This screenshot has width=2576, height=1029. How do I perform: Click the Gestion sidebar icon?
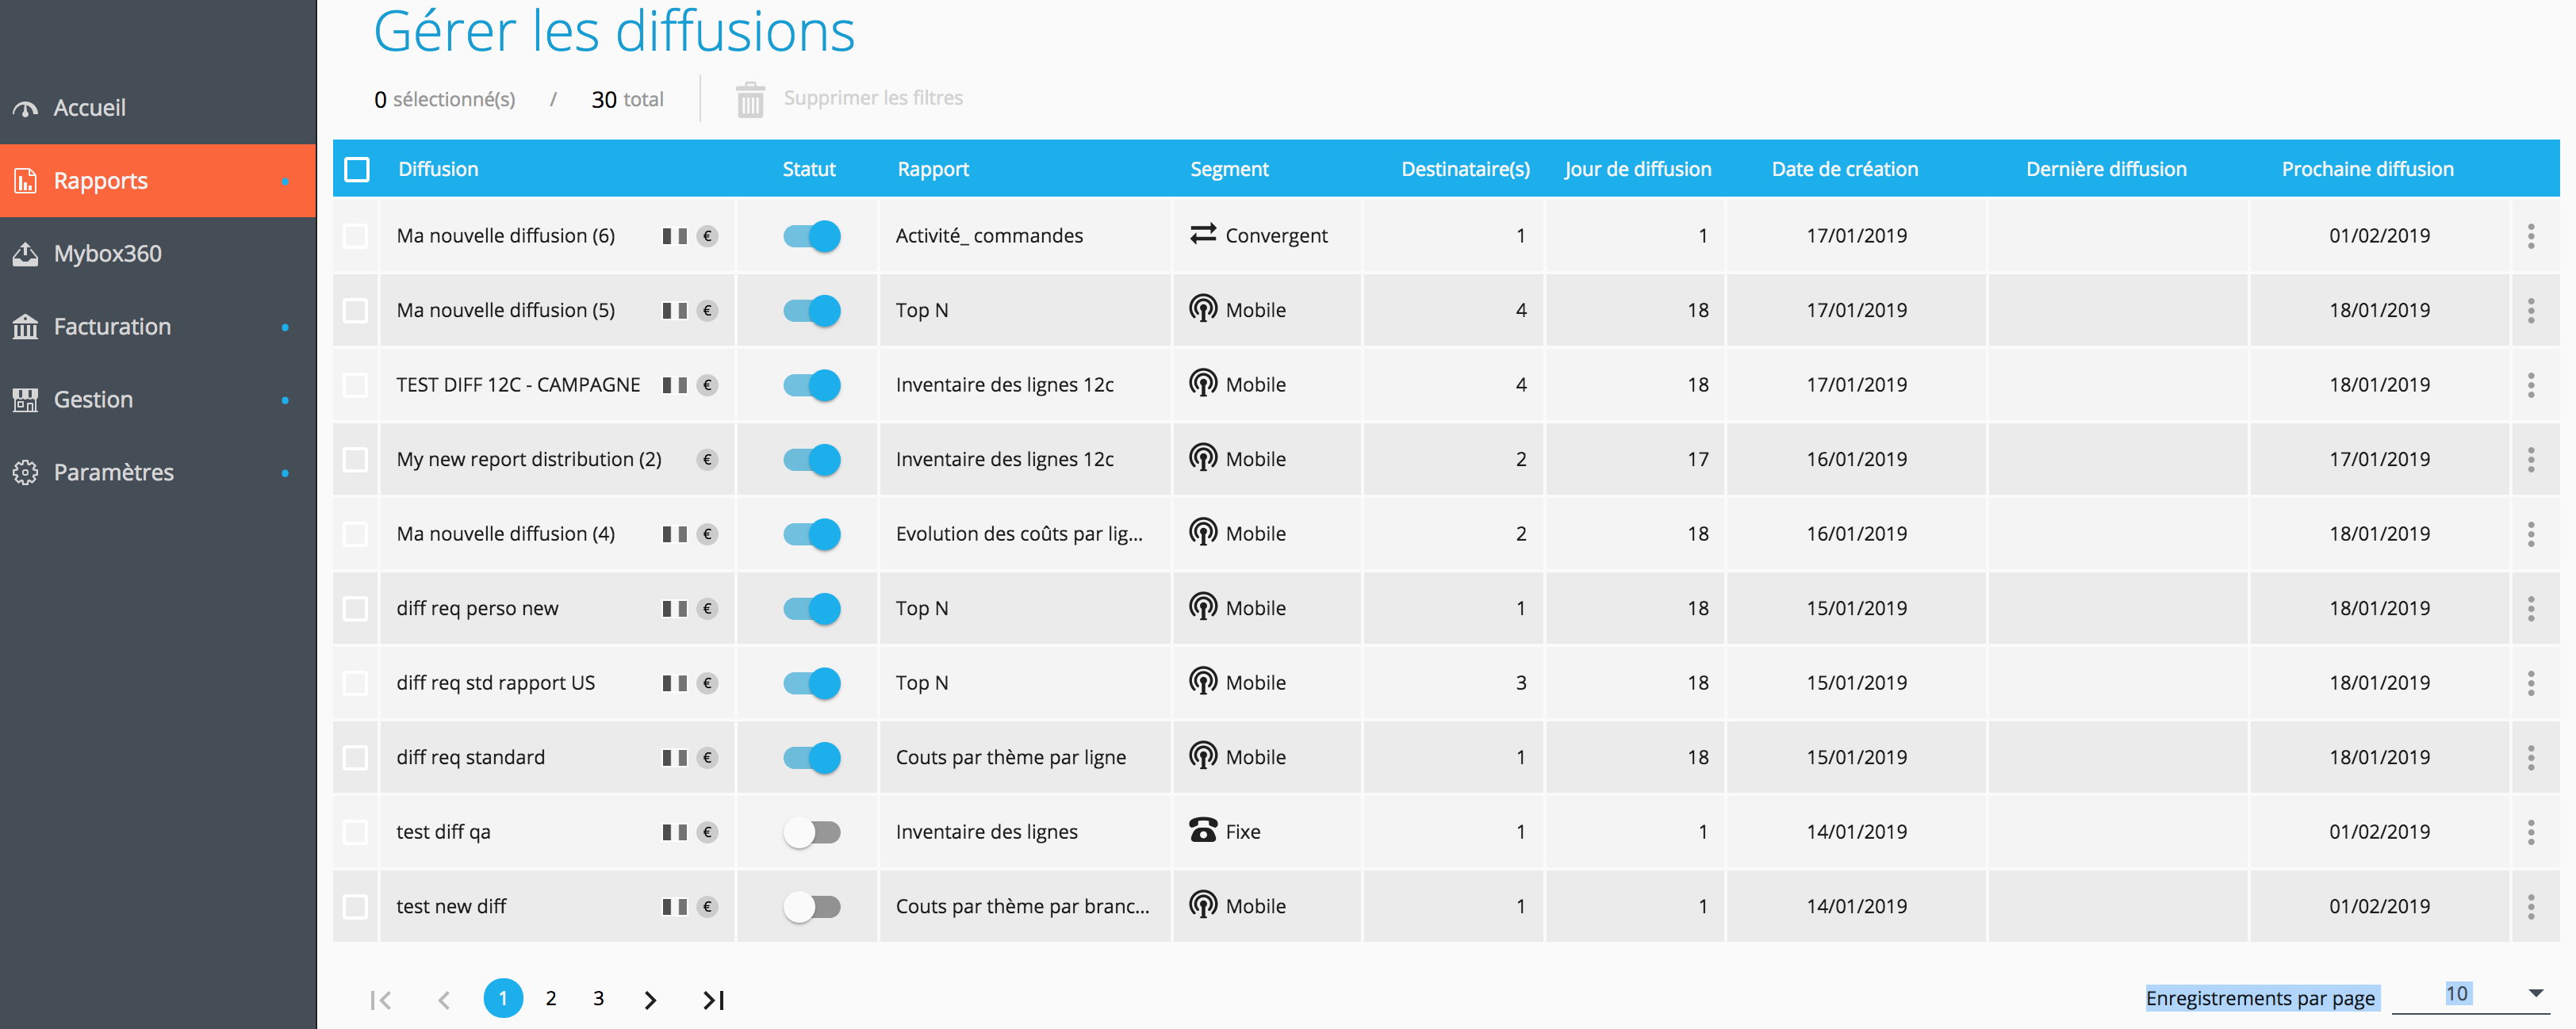[26, 400]
